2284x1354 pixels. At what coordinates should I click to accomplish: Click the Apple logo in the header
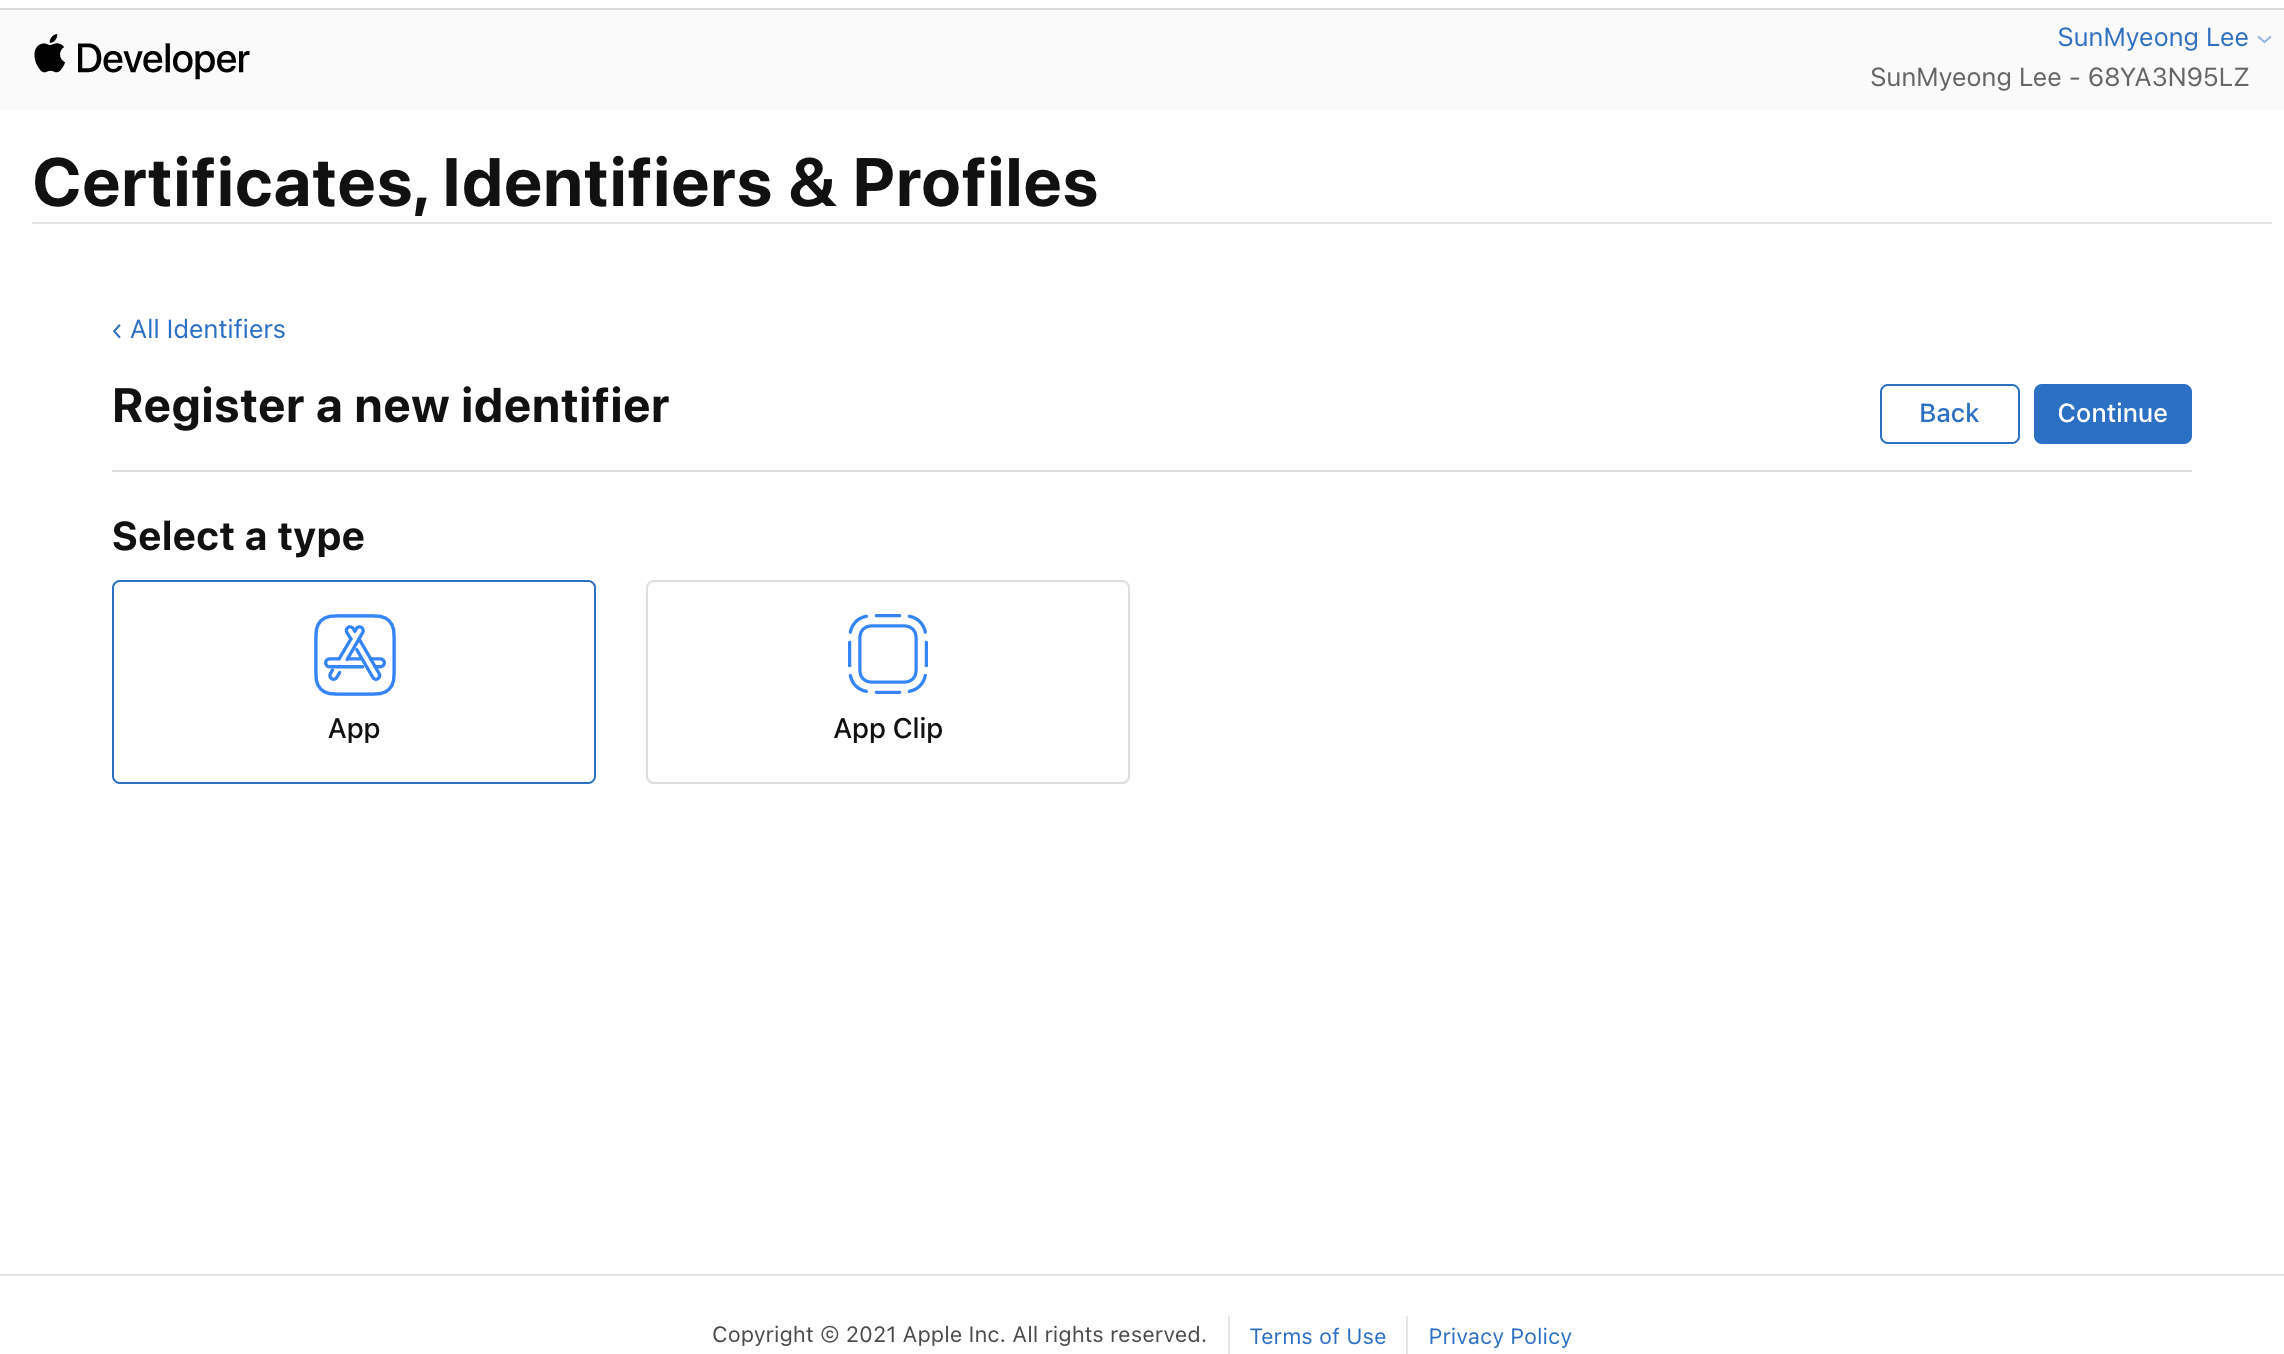tap(49, 55)
